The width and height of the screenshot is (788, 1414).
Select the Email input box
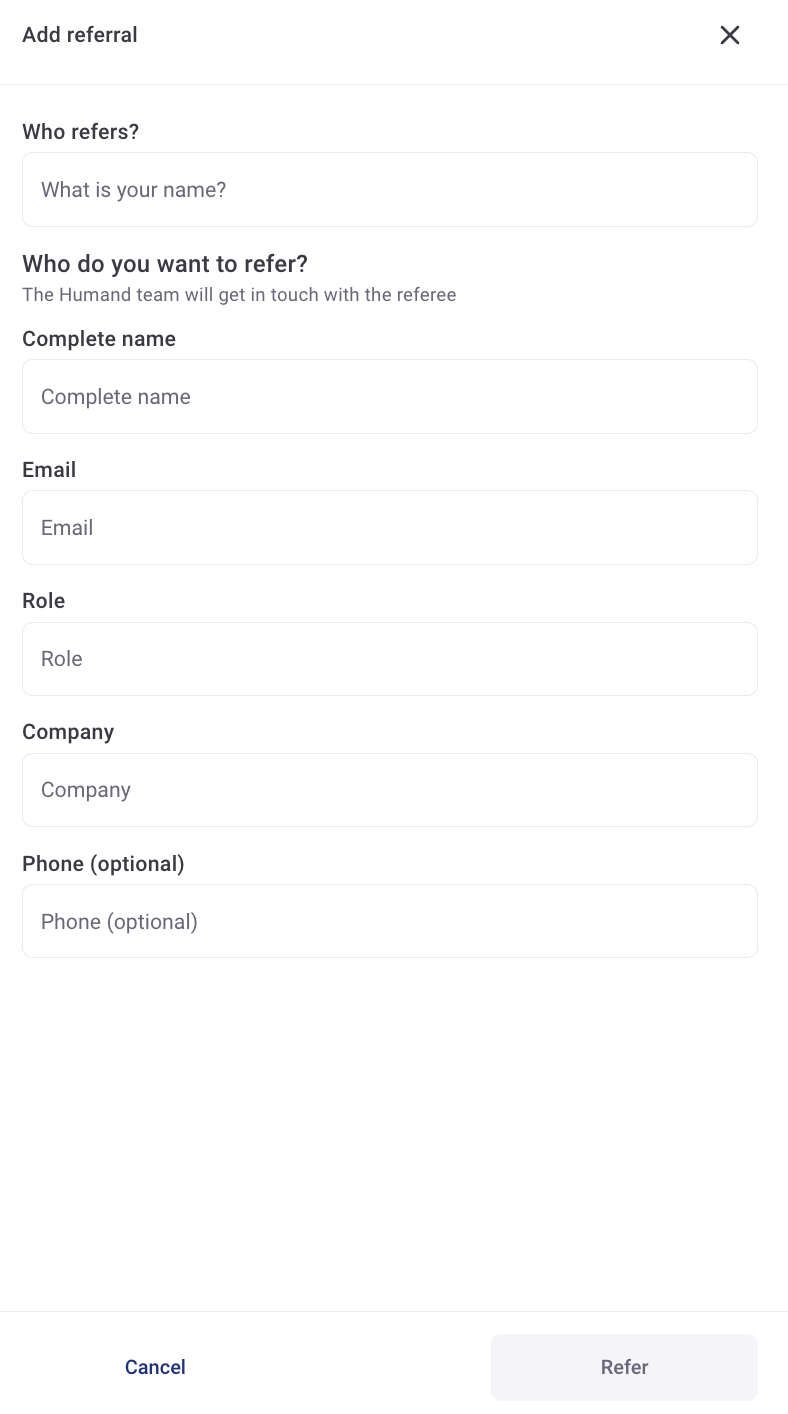click(390, 528)
